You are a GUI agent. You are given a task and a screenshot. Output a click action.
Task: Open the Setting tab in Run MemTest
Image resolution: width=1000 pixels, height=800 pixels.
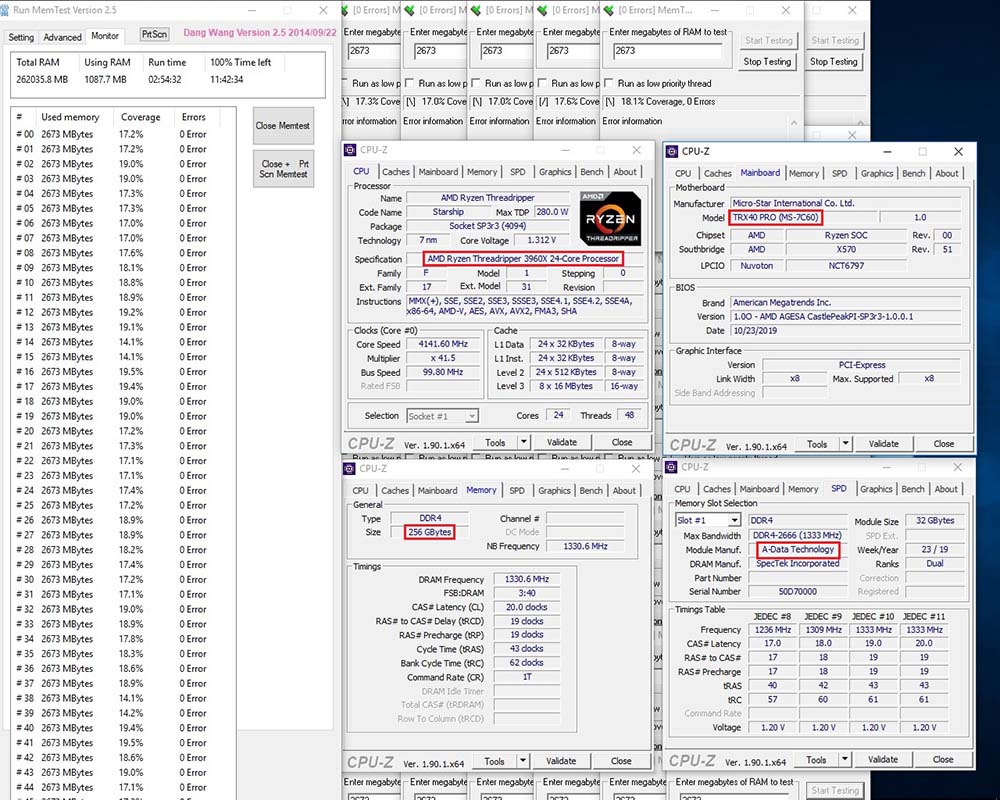tap(21, 37)
